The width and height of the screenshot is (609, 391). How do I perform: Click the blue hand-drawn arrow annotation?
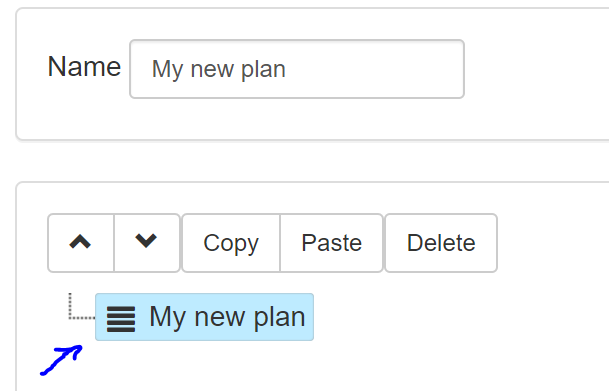pos(61,360)
